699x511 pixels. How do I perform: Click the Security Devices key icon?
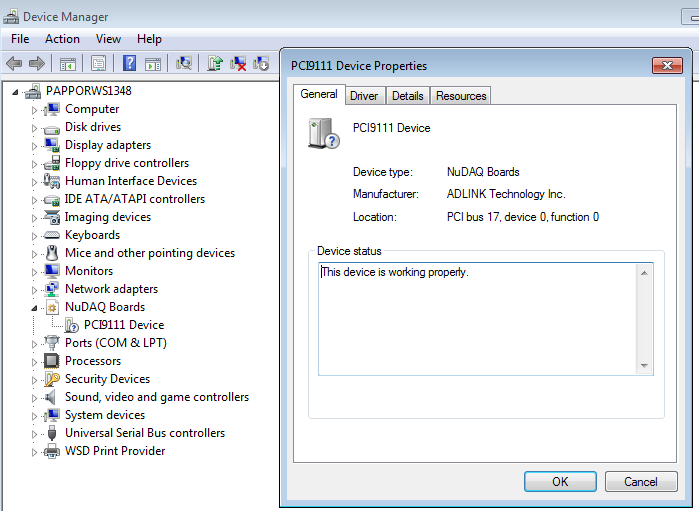click(52, 379)
